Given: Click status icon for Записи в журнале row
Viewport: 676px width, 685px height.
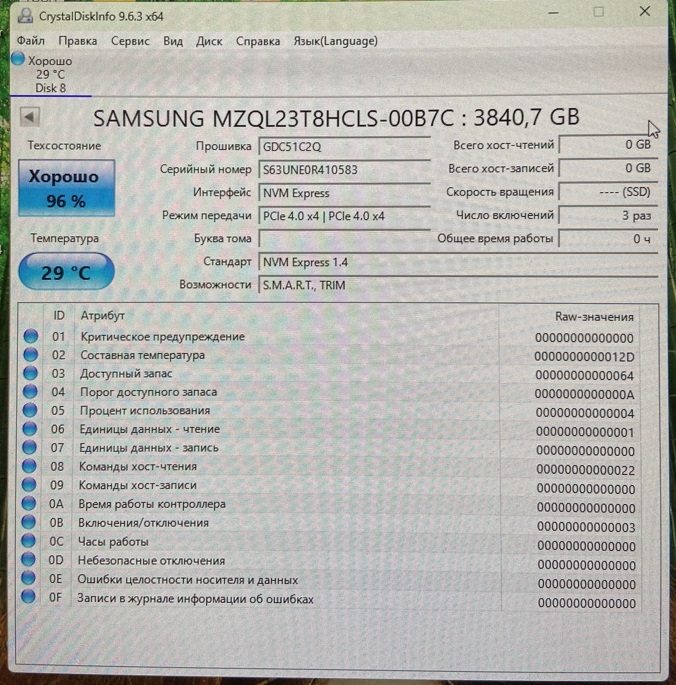Looking at the screenshot, I should click(28, 597).
